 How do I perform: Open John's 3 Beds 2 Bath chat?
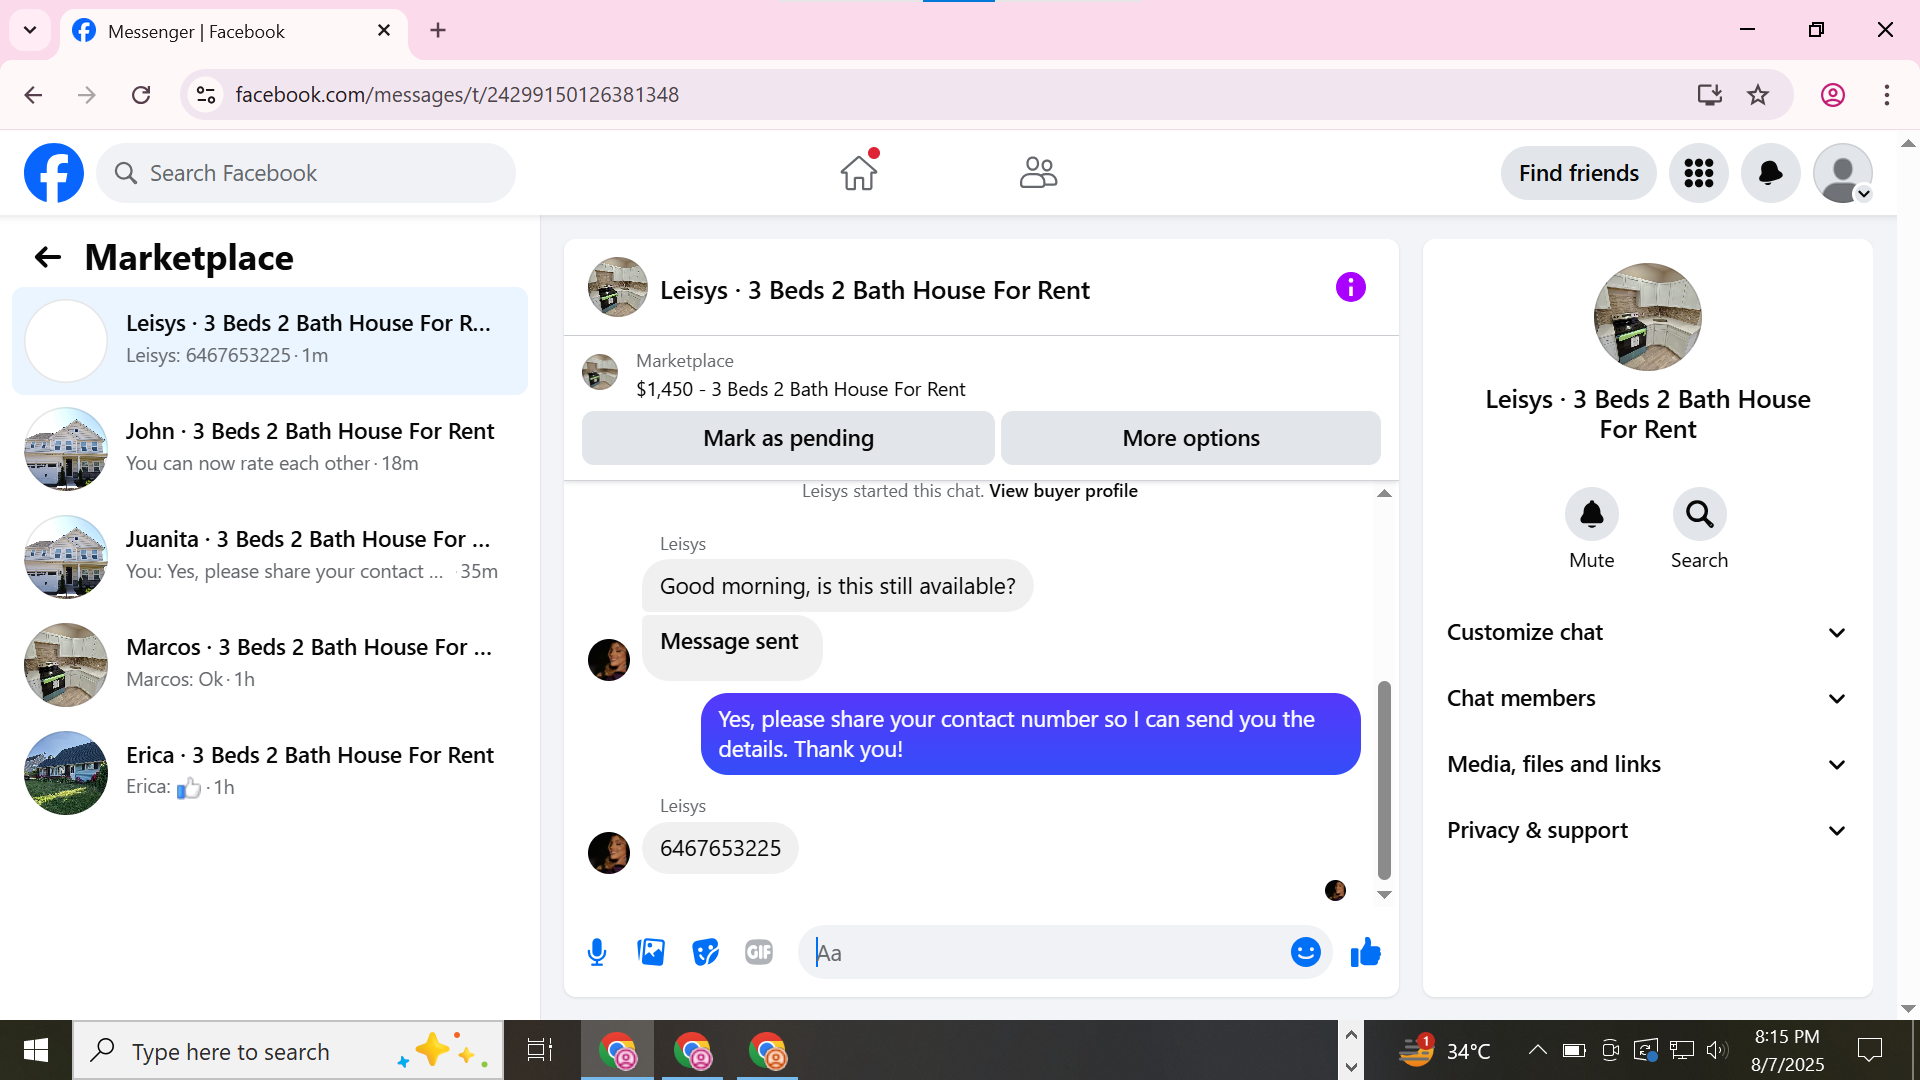pos(270,449)
